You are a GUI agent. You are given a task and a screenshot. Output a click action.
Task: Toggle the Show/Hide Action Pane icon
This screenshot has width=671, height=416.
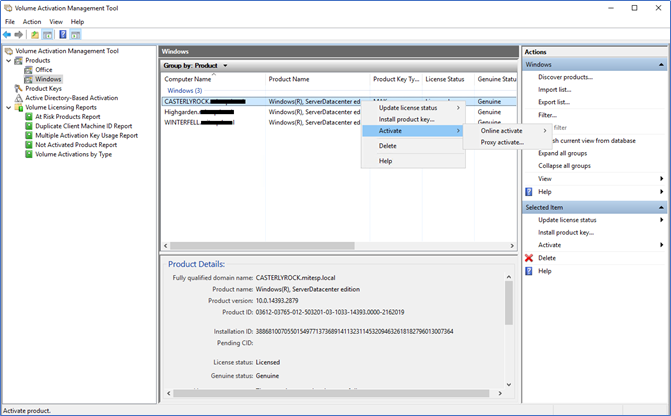pos(76,35)
